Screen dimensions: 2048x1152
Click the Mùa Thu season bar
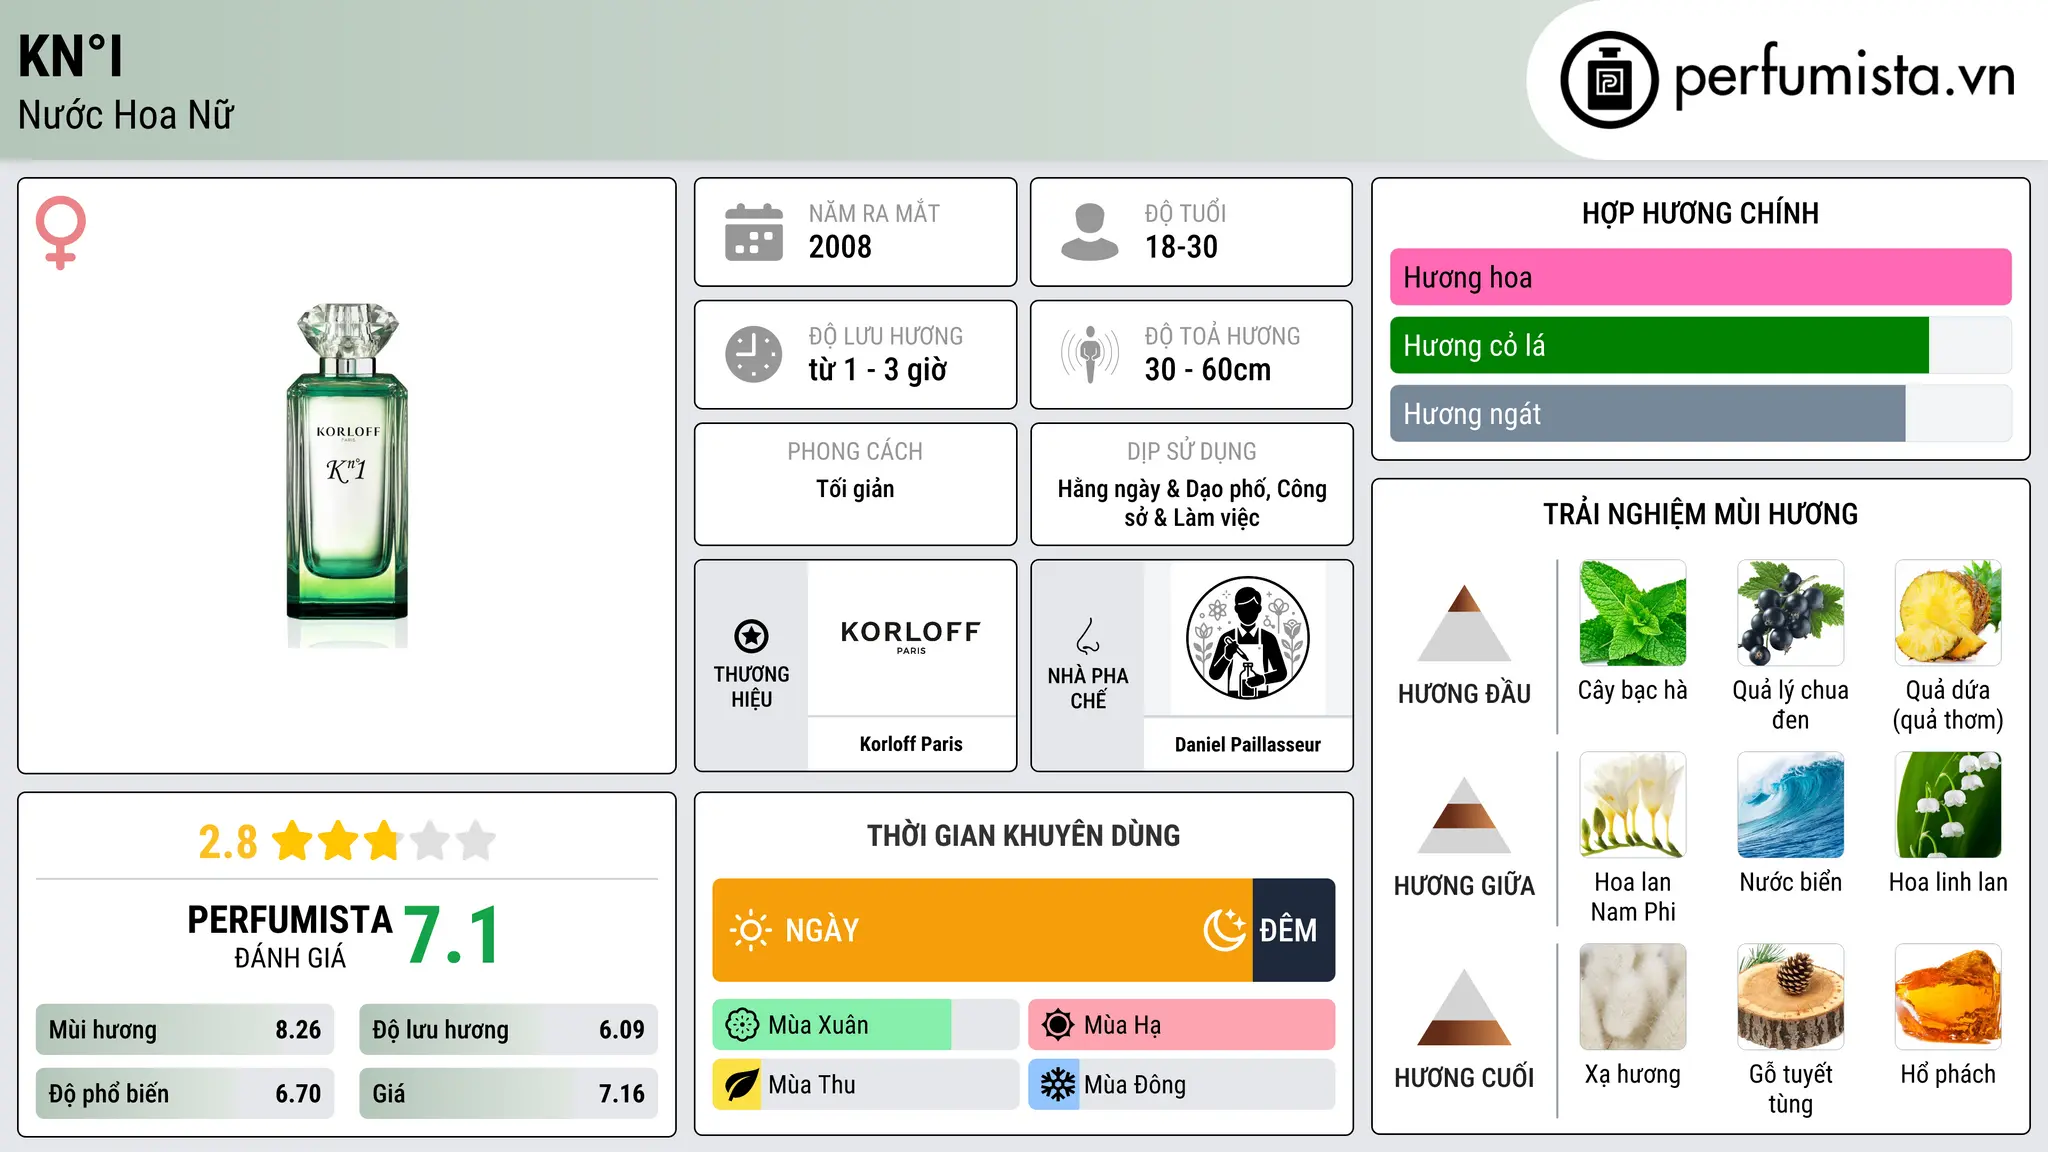coord(865,1085)
